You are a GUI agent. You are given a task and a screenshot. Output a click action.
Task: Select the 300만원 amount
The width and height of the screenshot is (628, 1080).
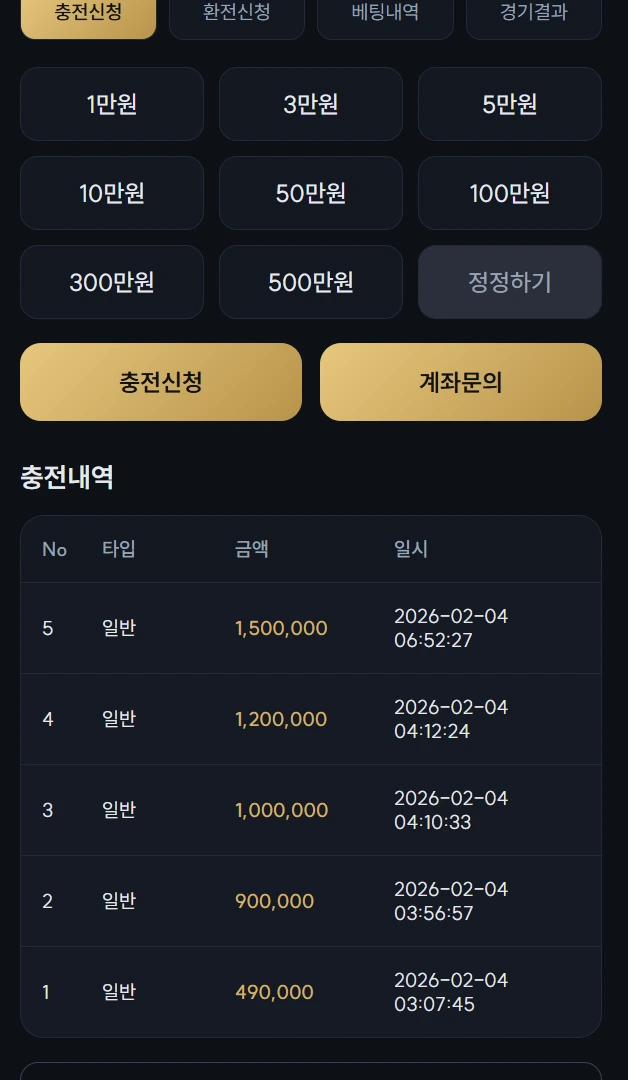(112, 282)
